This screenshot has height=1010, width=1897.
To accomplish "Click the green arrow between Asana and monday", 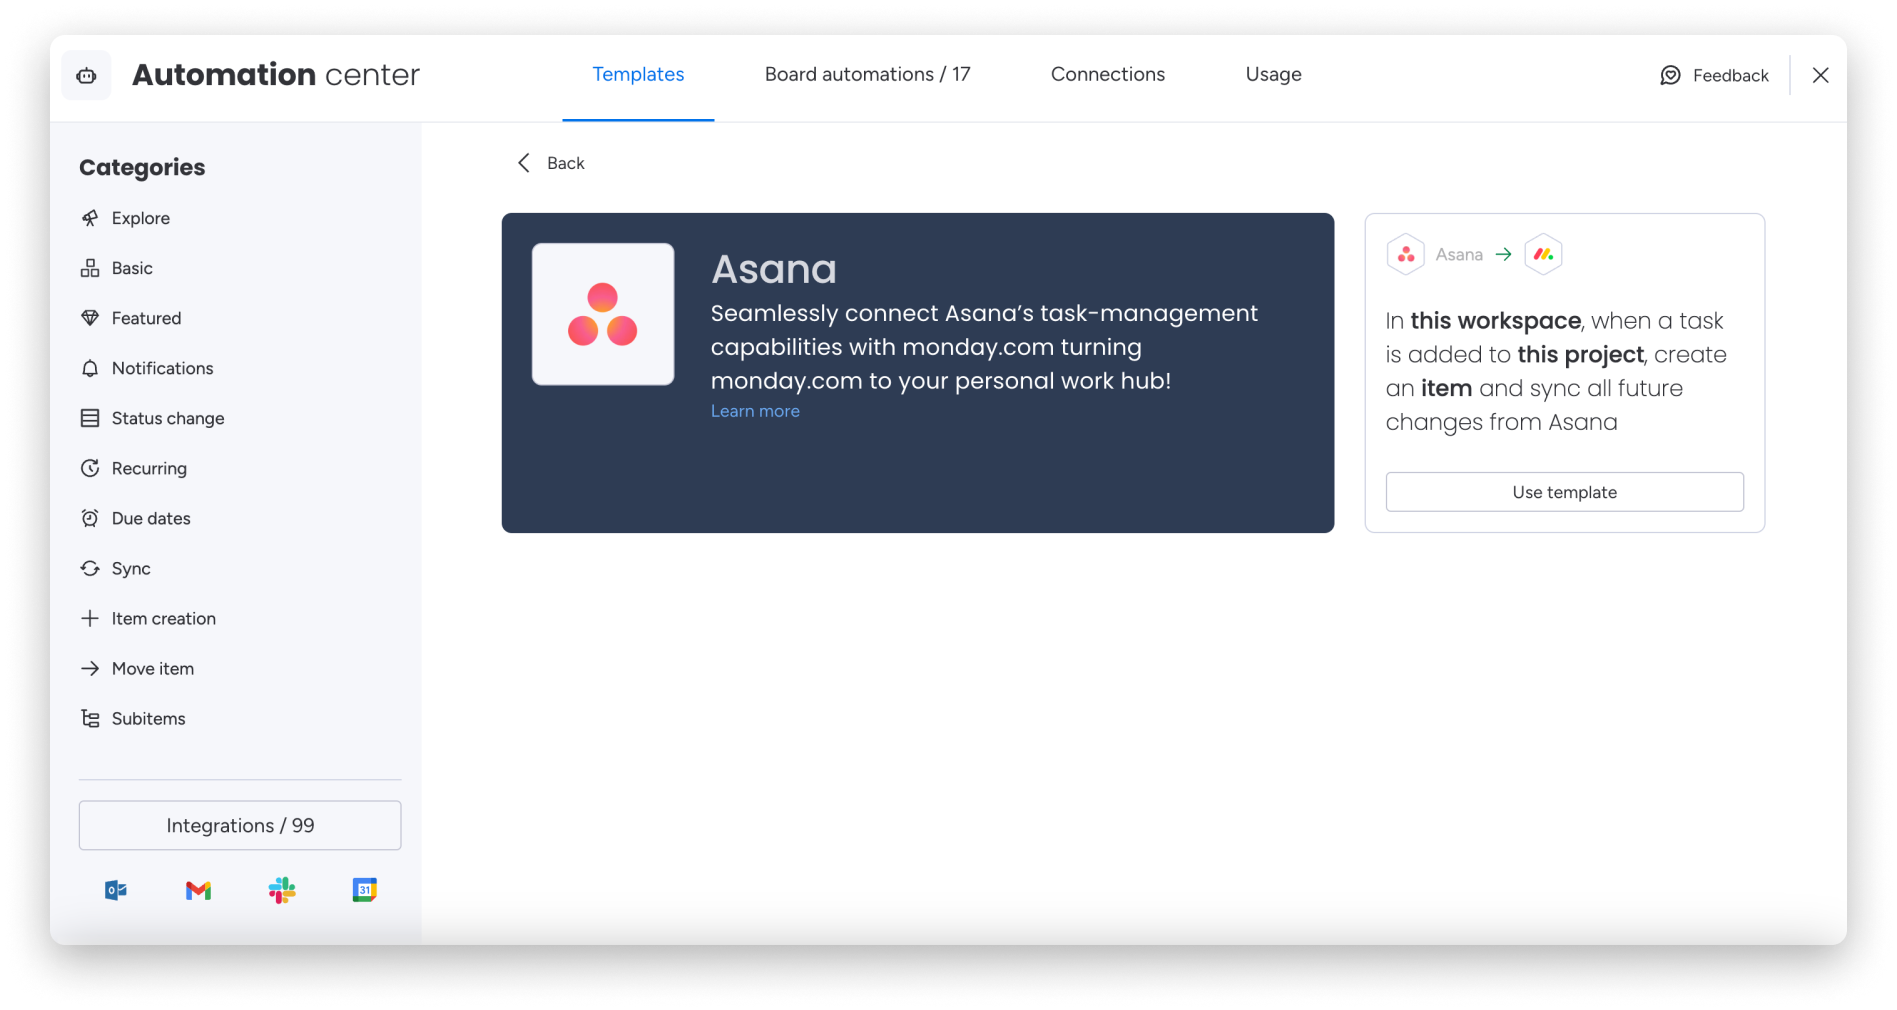I will click(x=1503, y=254).
